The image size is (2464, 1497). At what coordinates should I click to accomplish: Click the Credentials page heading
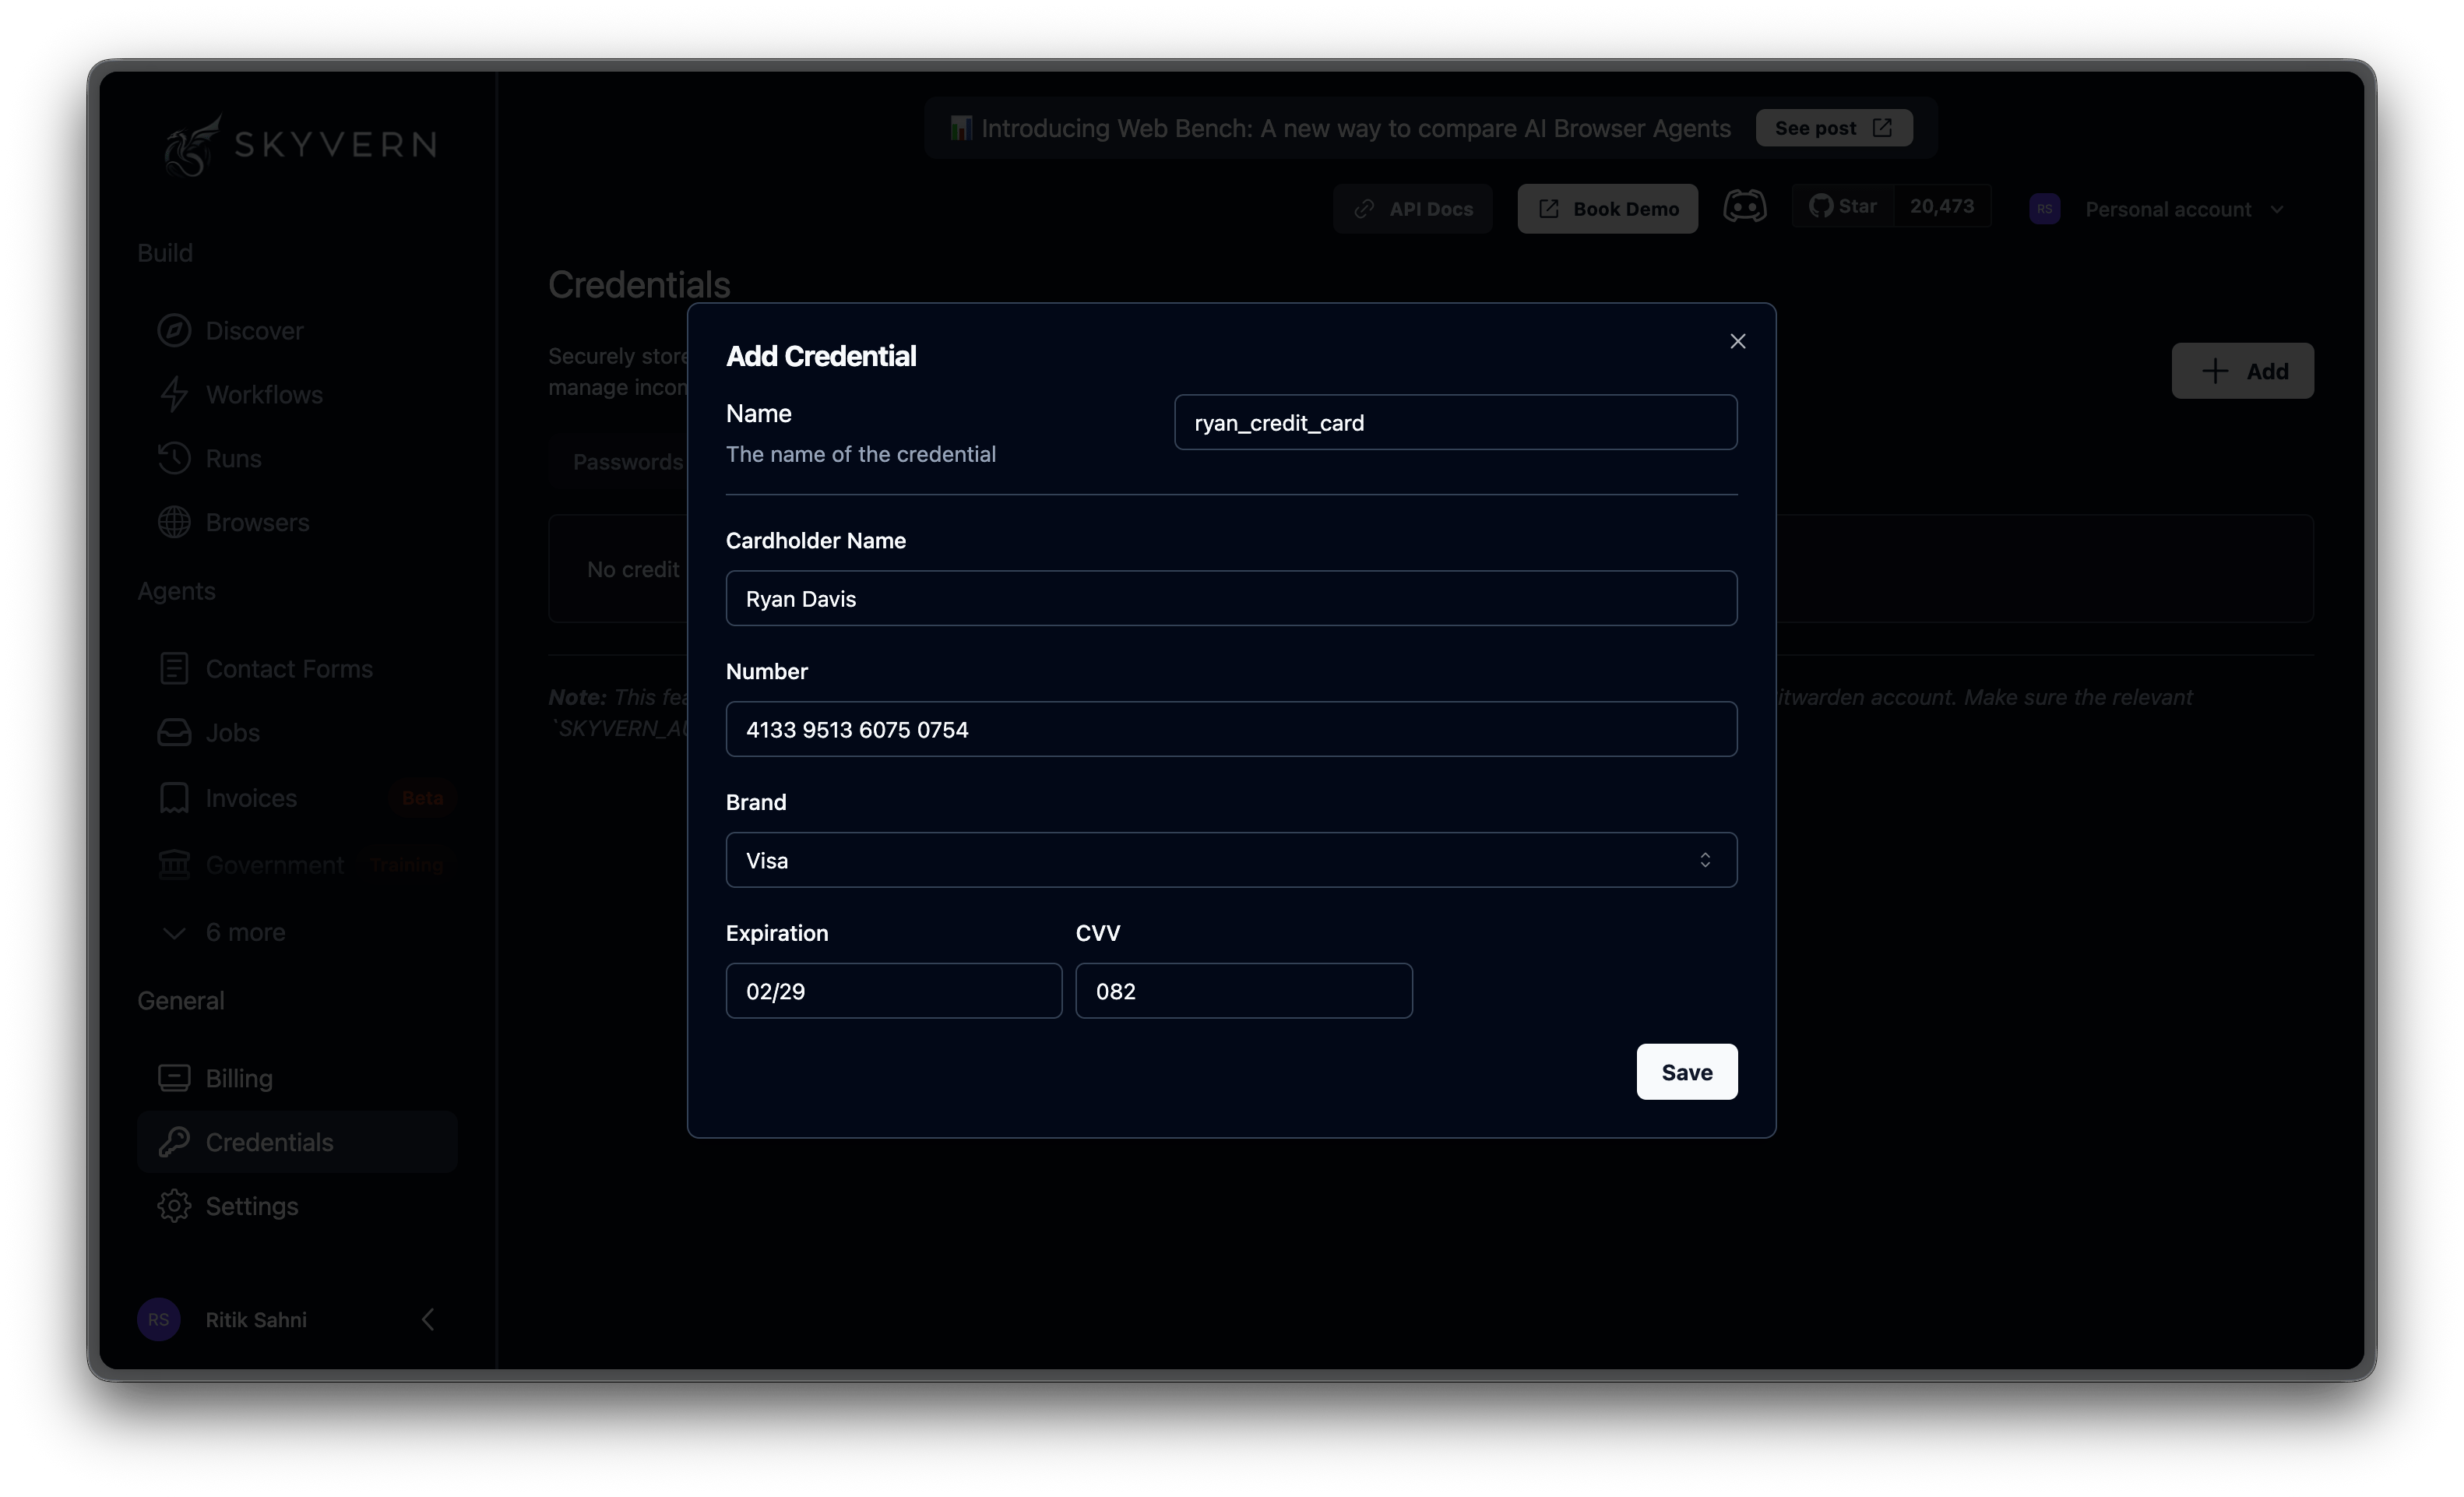coord(639,284)
